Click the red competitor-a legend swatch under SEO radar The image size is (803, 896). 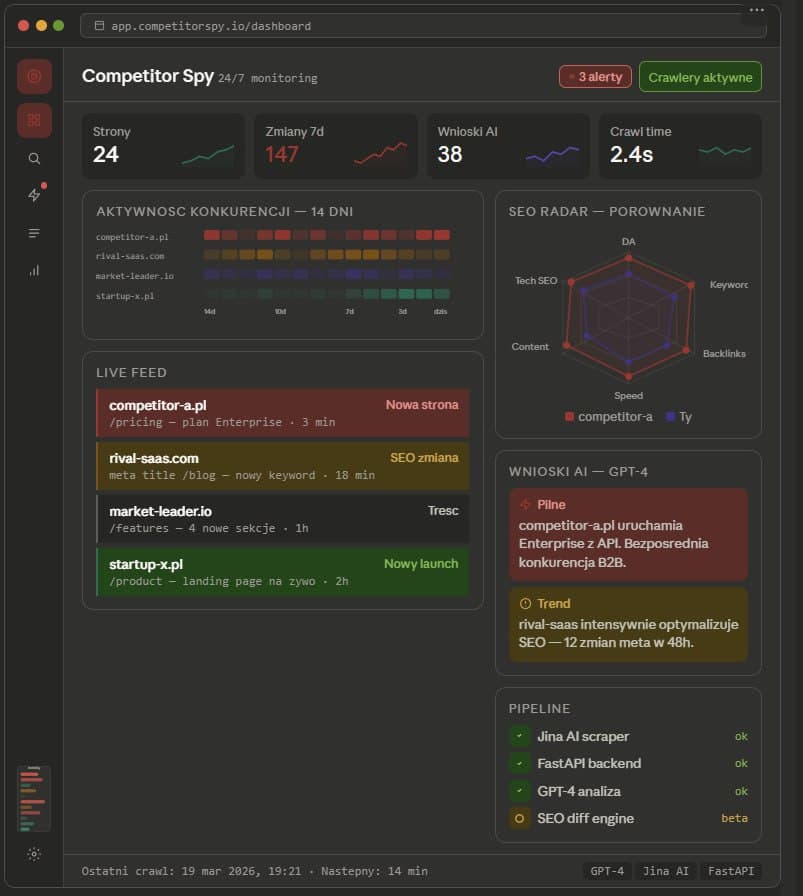point(571,416)
